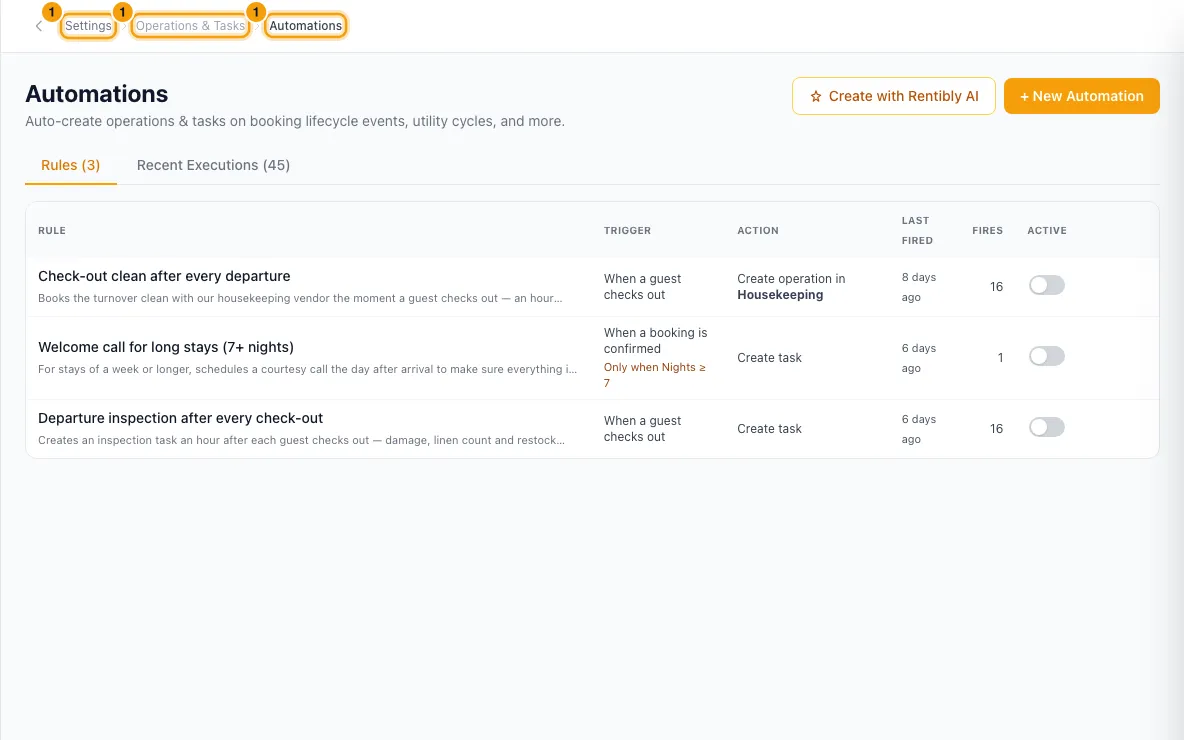Viewport: 1184px width, 740px height.
Task: Click the star icon in Create with Rentibly AI
Action: (x=816, y=97)
